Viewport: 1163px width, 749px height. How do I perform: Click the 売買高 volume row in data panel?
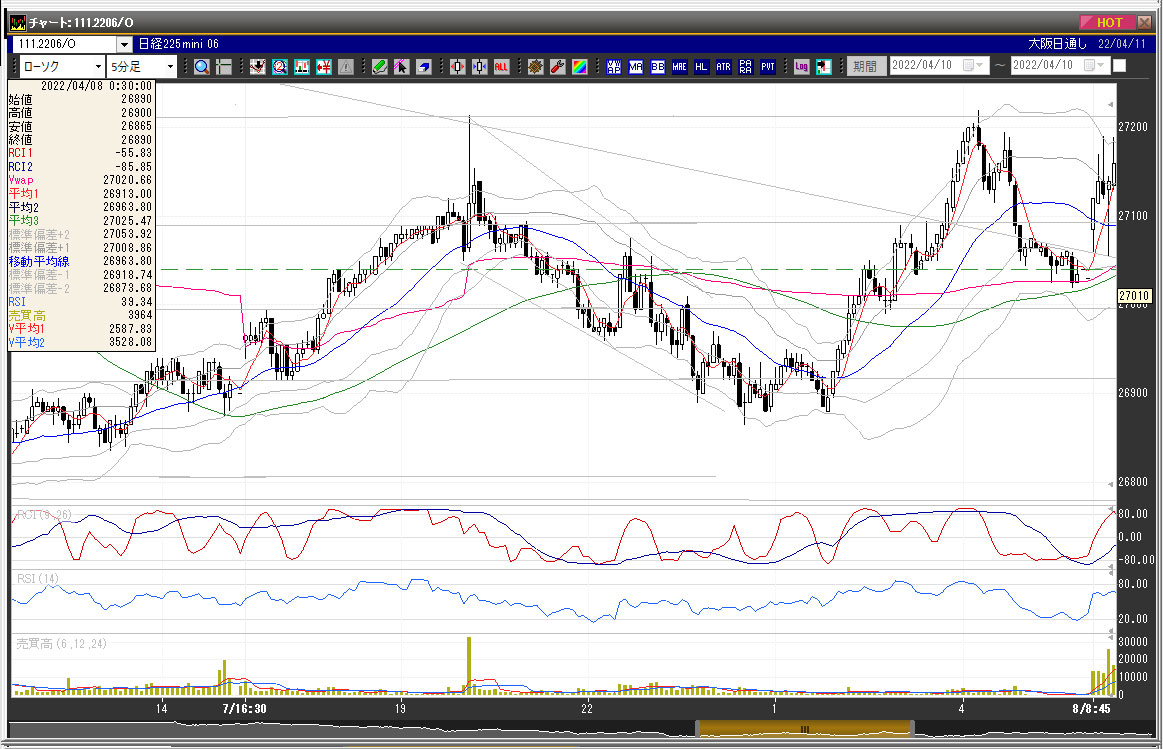80,315
